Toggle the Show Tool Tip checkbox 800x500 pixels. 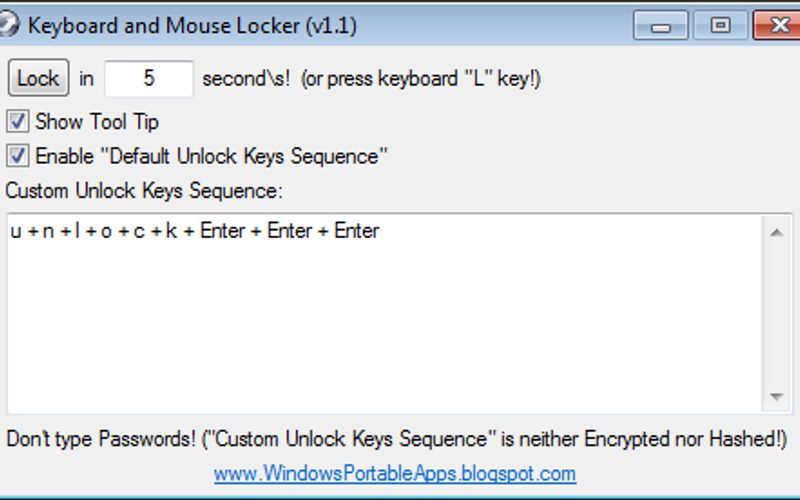point(17,122)
